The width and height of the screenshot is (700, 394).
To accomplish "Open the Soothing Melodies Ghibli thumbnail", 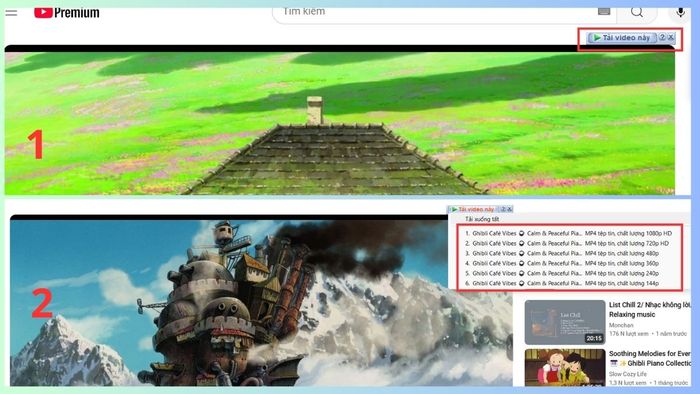I will click(565, 368).
